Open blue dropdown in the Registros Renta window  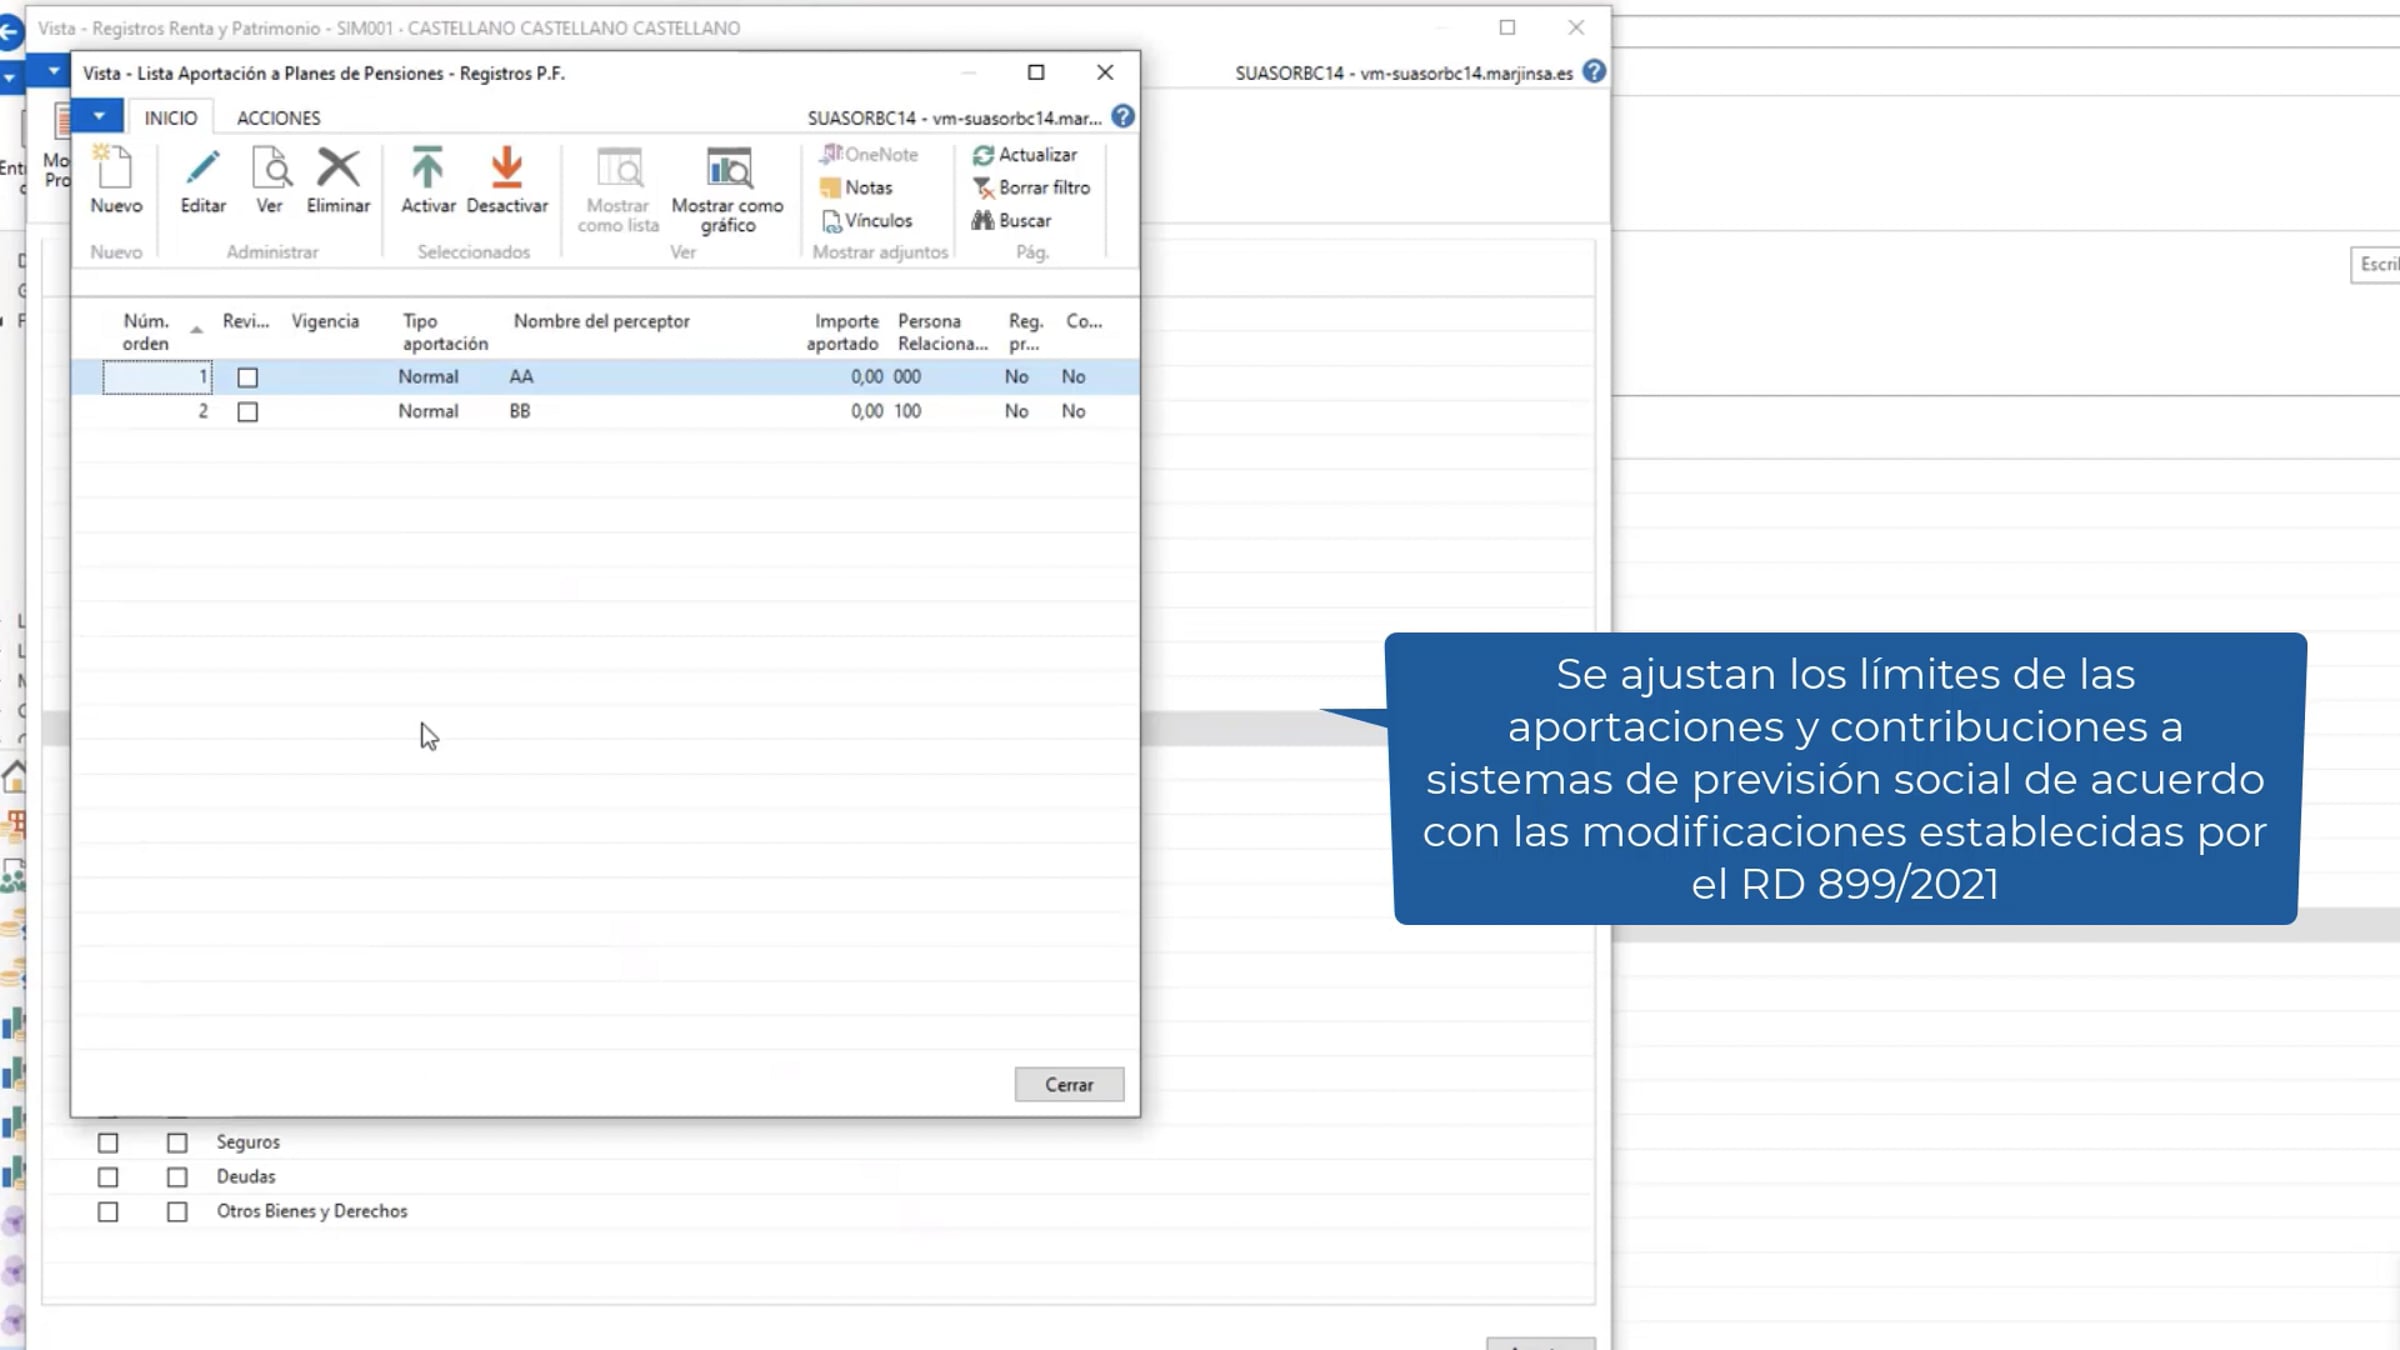pyautogui.click(x=51, y=71)
